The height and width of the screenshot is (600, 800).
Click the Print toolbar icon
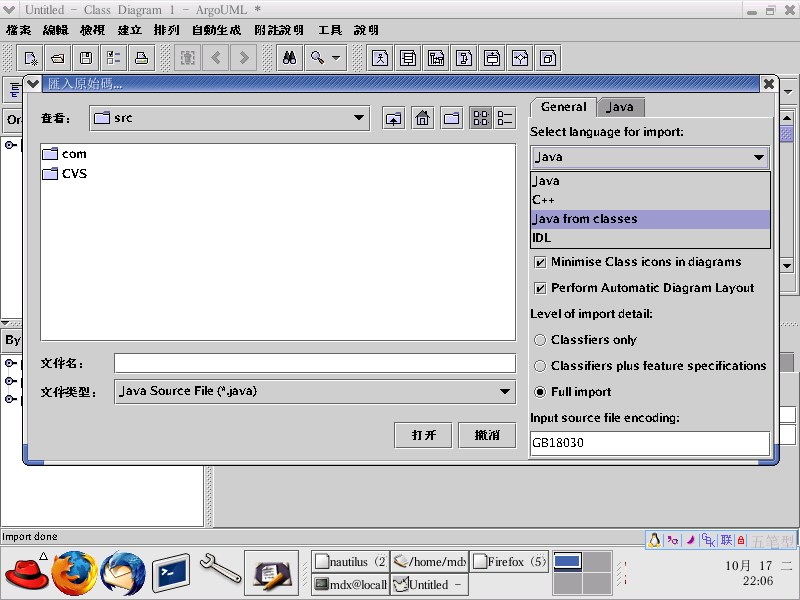(x=141, y=58)
